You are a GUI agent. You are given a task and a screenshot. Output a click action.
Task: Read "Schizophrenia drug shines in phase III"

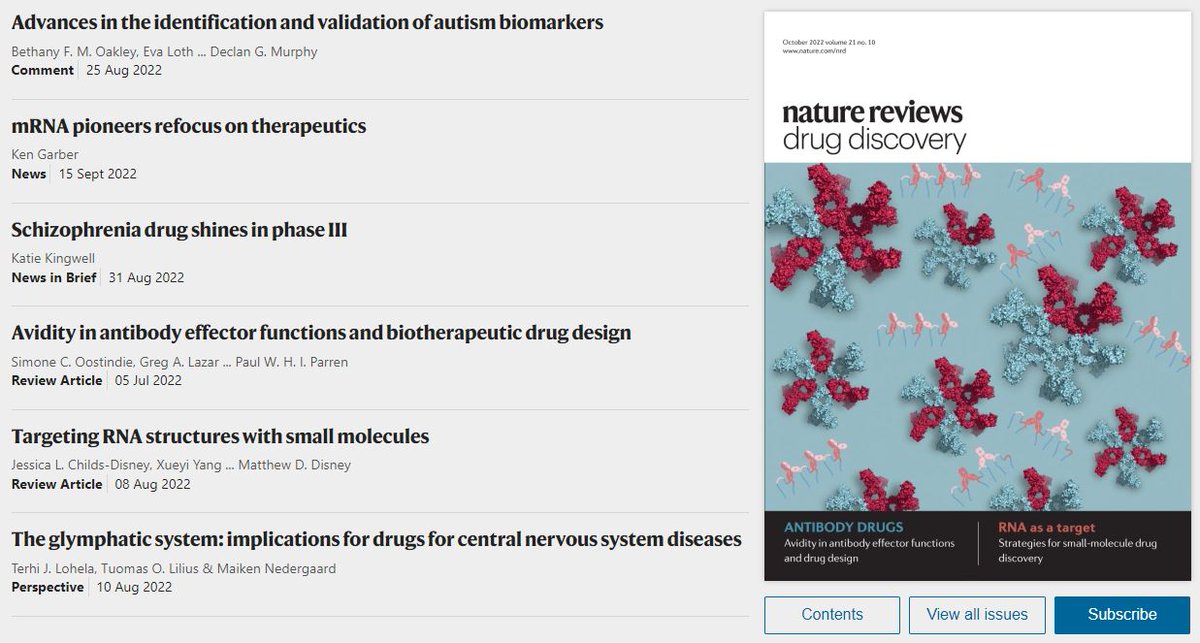point(178,229)
